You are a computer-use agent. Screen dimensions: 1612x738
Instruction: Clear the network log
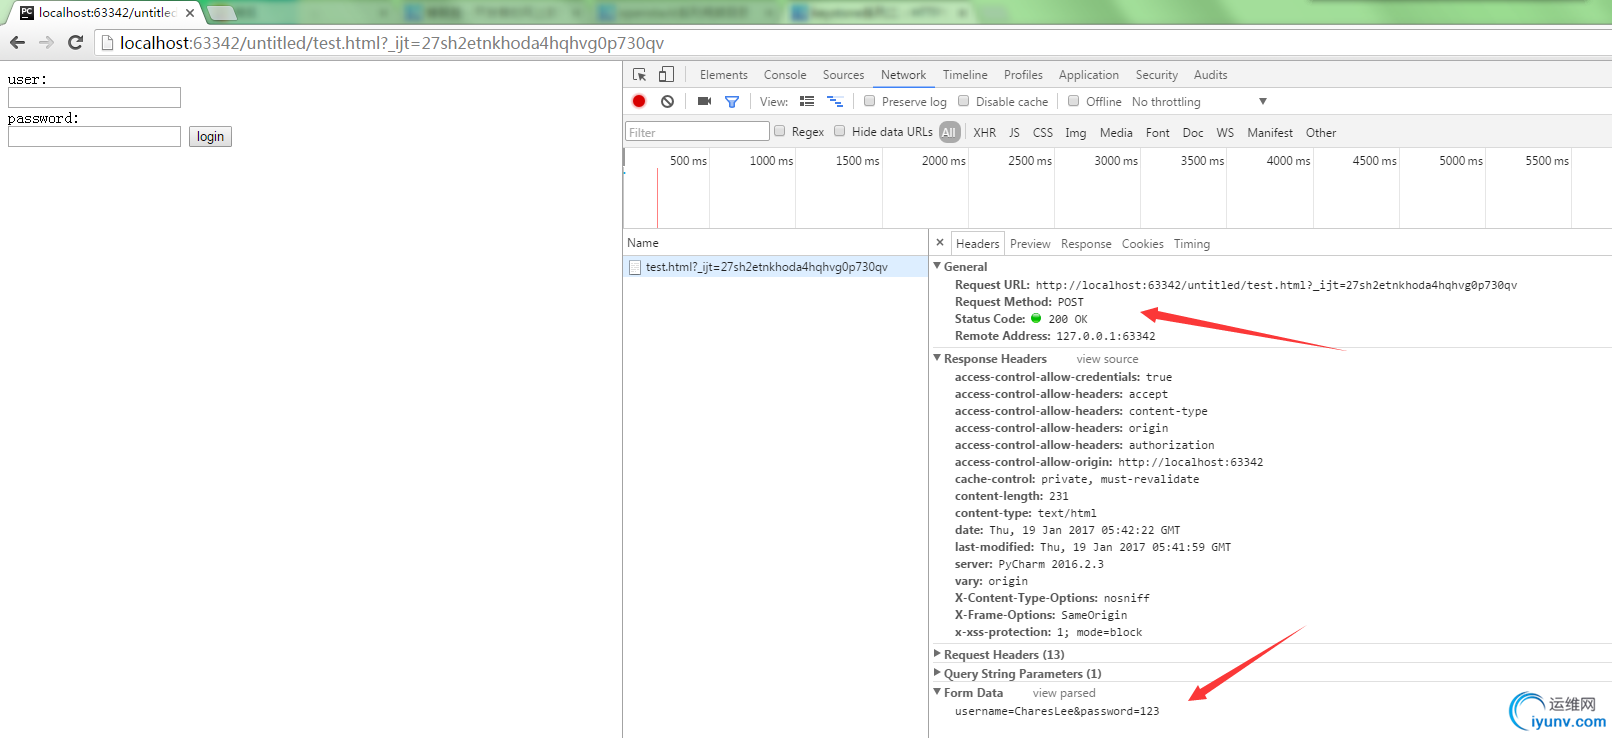[x=667, y=101]
